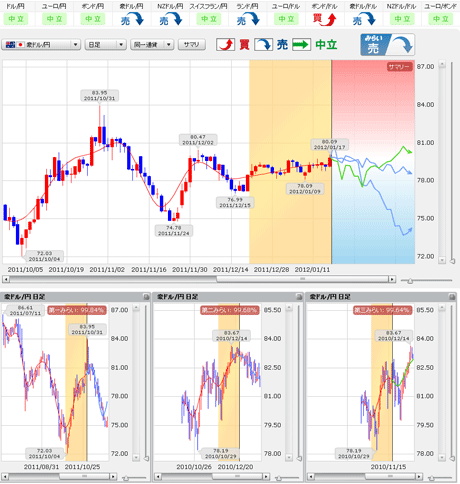The height and width of the screenshot is (484, 460).
Task: Click main chart scroll-right arrow
Action: tap(392, 279)
